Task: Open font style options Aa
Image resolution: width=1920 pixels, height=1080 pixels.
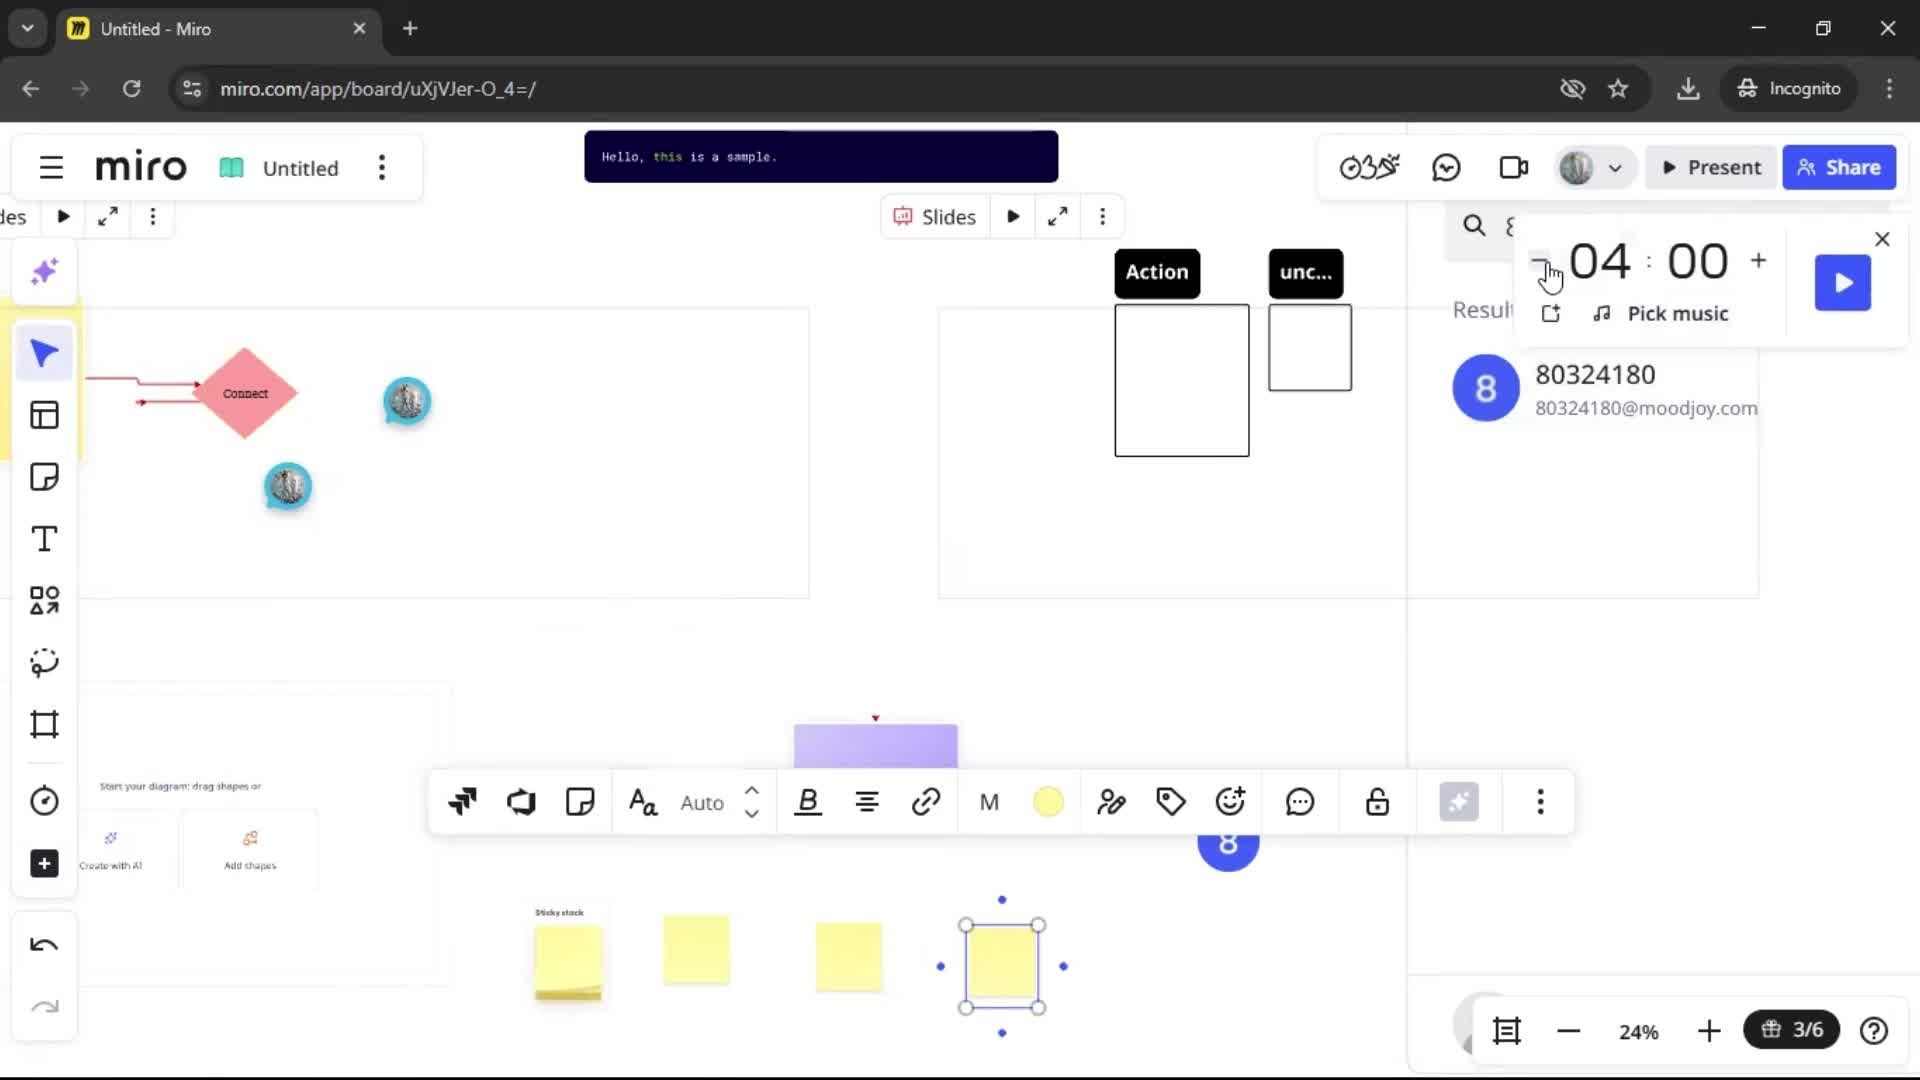Action: (642, 802)
